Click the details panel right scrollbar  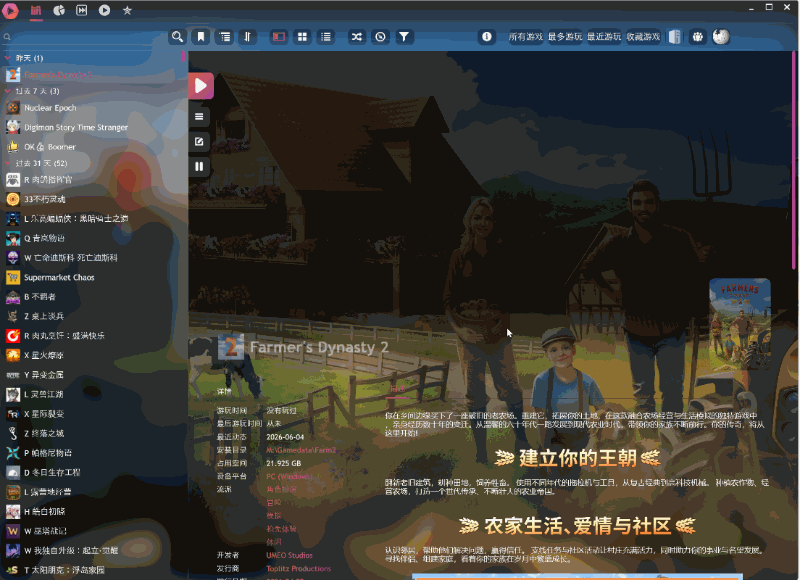(794, 158)
